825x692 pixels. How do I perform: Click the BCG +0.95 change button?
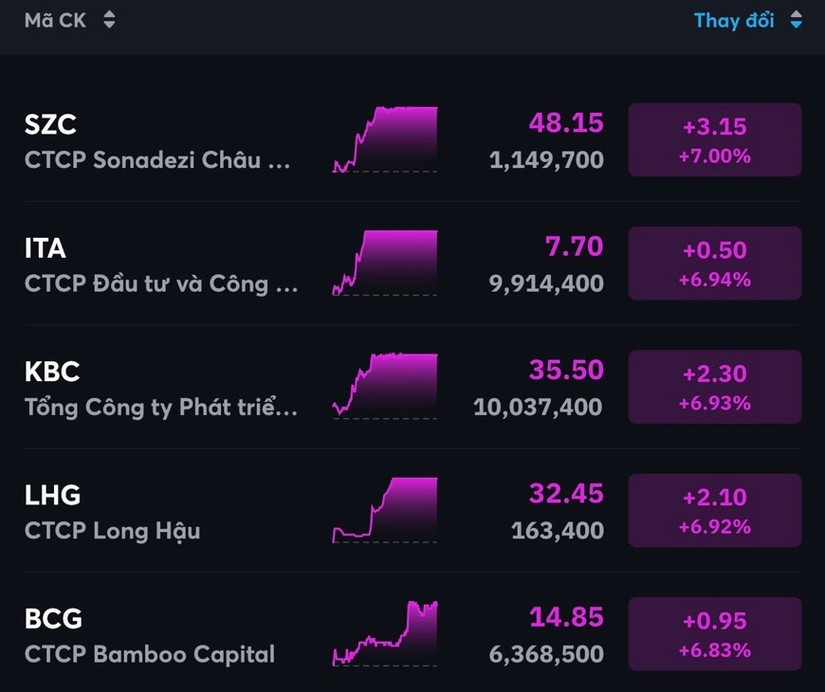pos(715,634)
